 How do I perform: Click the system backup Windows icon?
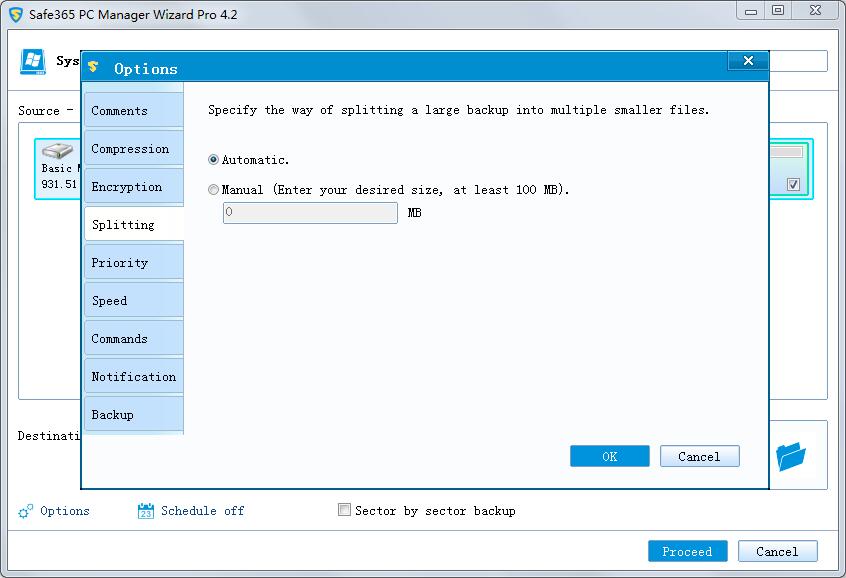[x=34, y=61]
